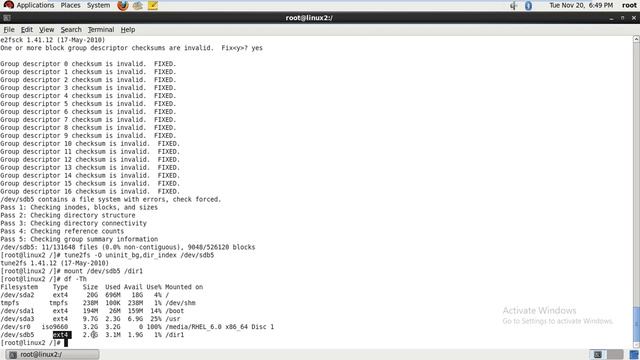640x360 pixels.
Task: Click the /dev/sda2 filesystem row
Action: pos(84,295)
